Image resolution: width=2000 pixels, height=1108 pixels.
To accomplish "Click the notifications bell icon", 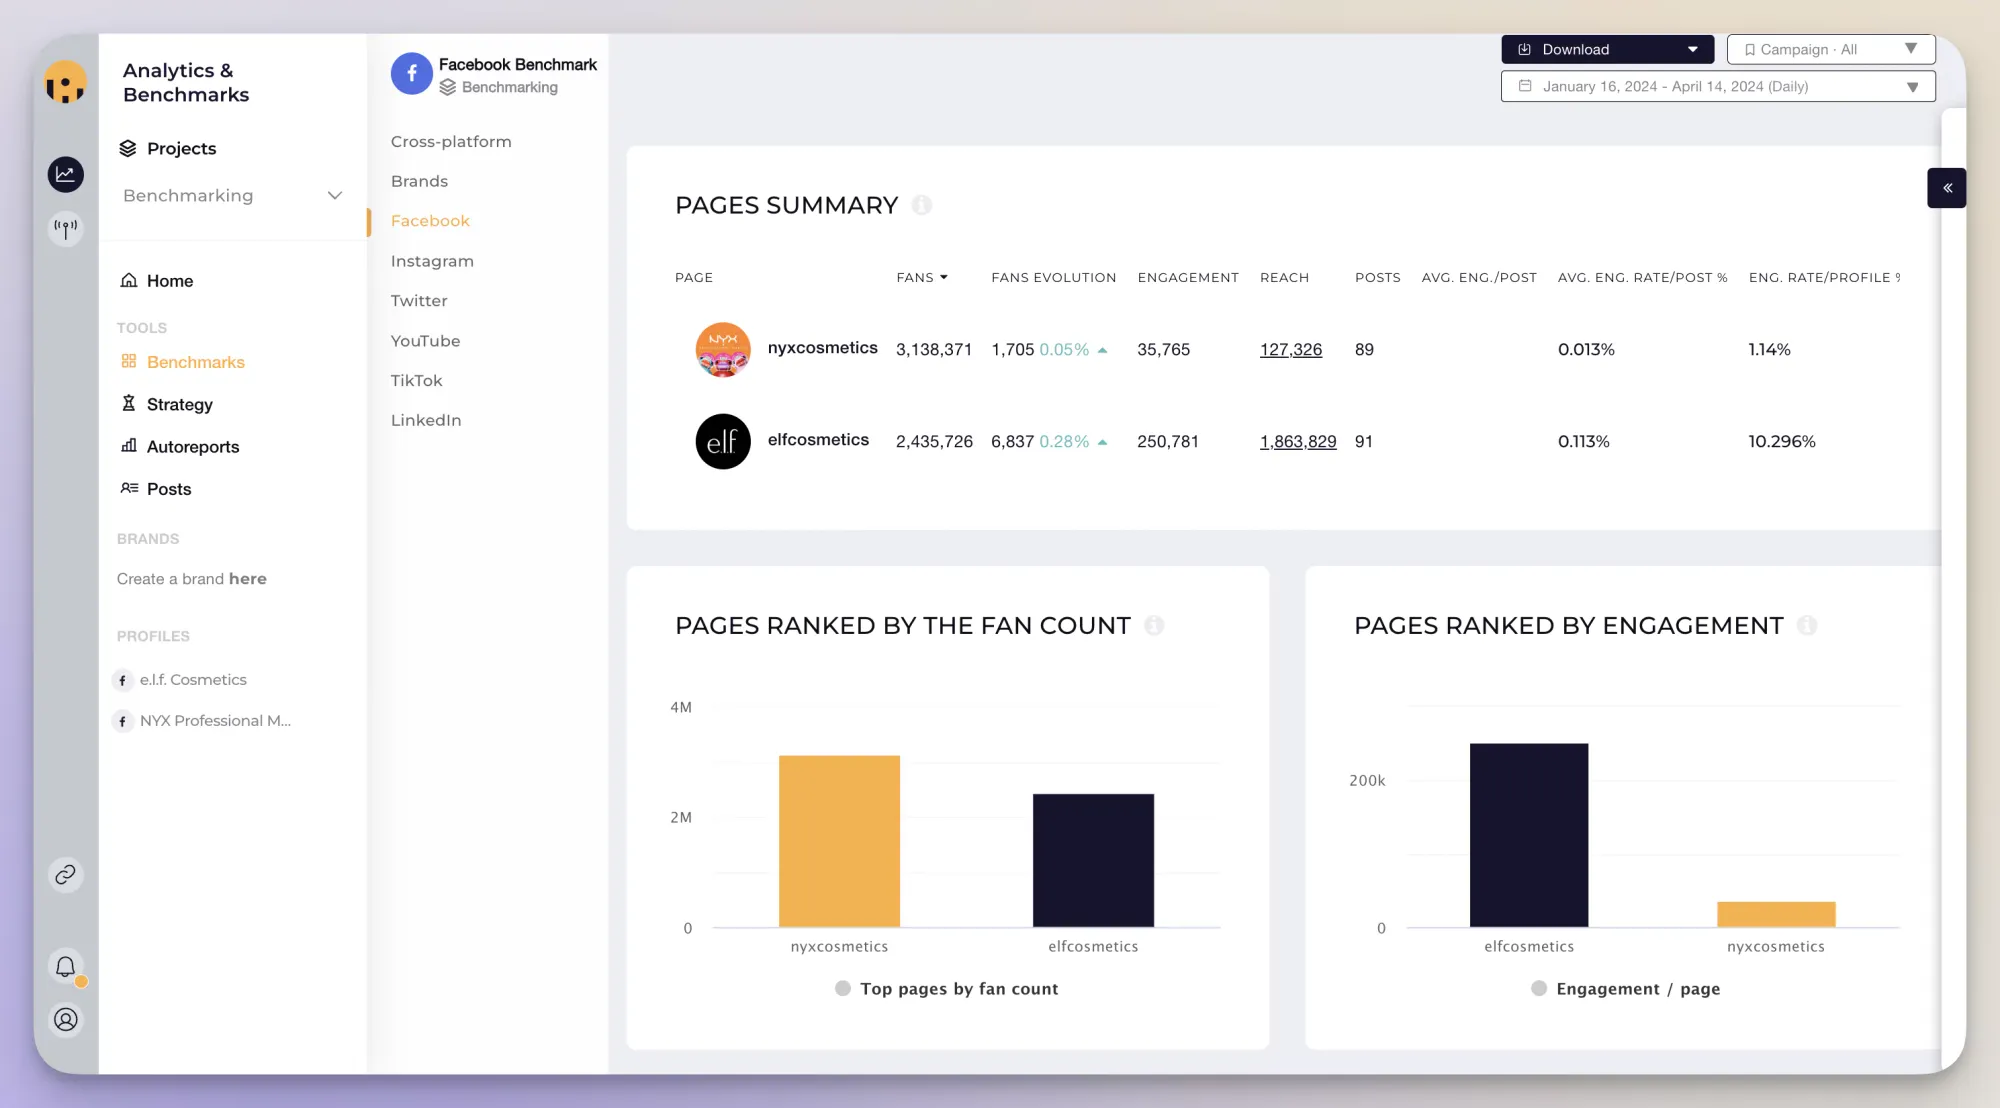I will pos(64,966).
